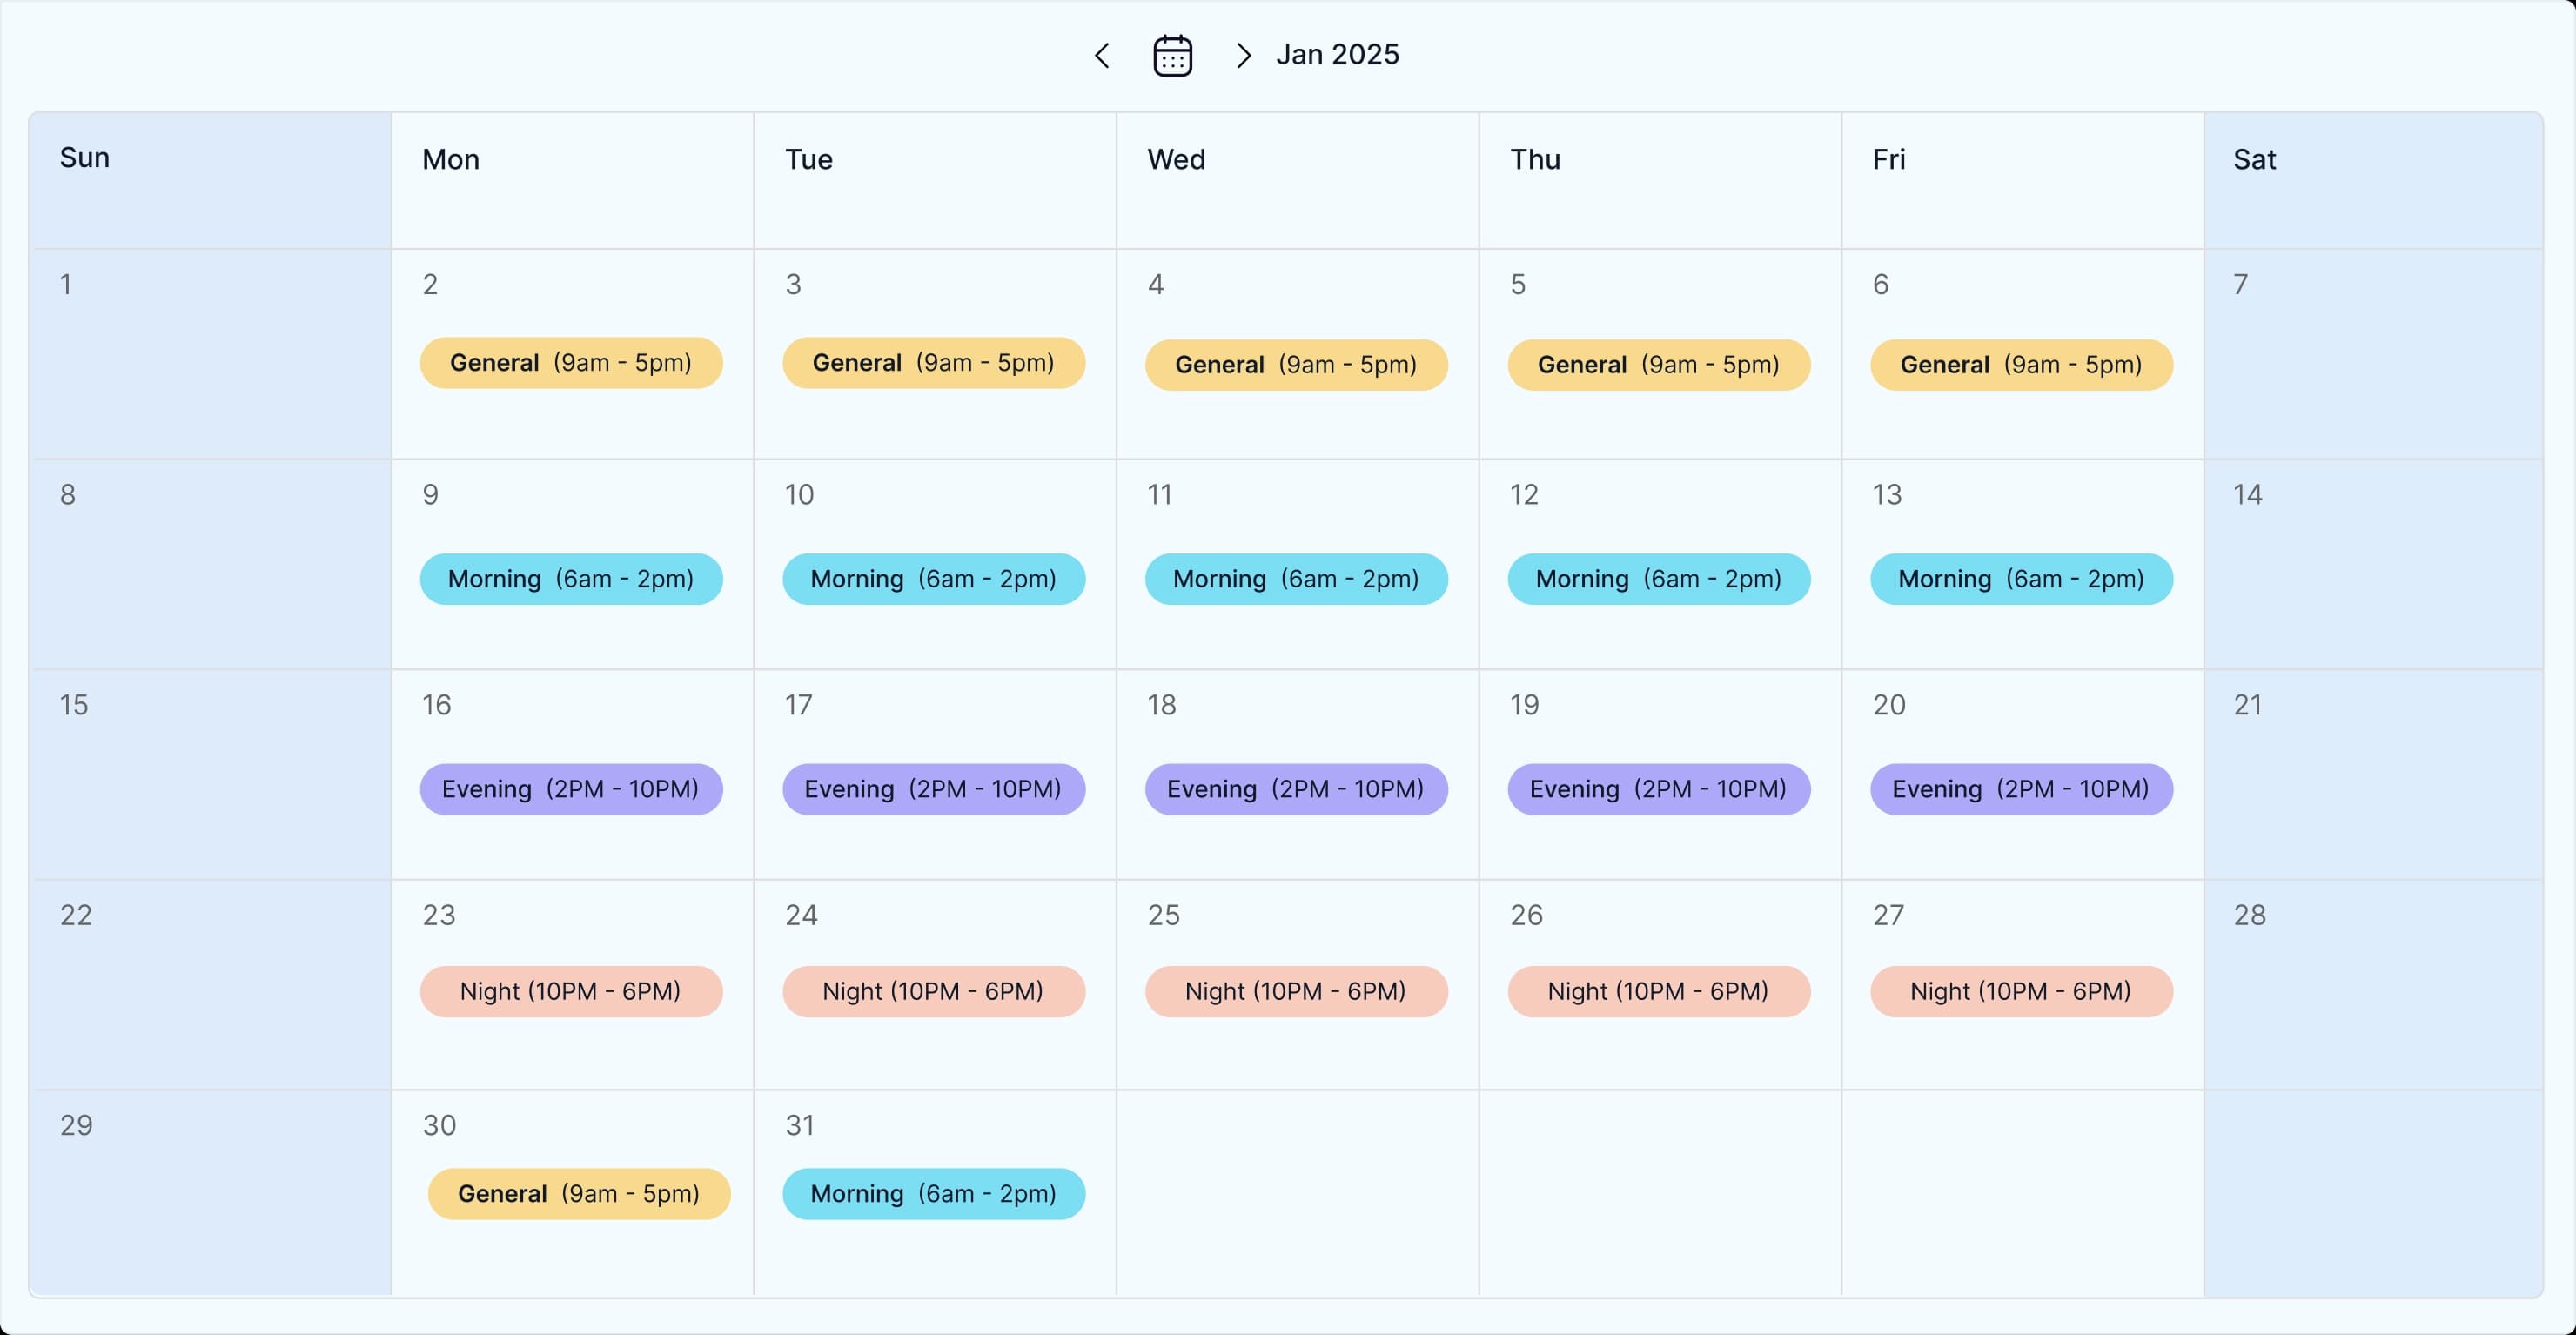Click Morning shift on day 13
This screenshot has width=2576, height=1335.
click(x=2021, y=579)
